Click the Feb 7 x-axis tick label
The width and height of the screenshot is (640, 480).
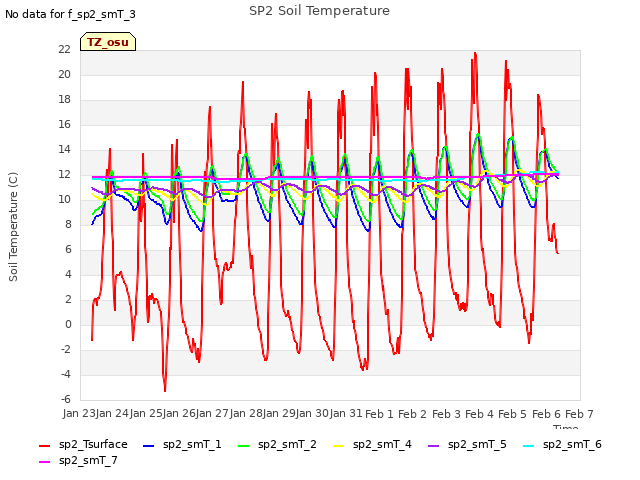point(579,414)
